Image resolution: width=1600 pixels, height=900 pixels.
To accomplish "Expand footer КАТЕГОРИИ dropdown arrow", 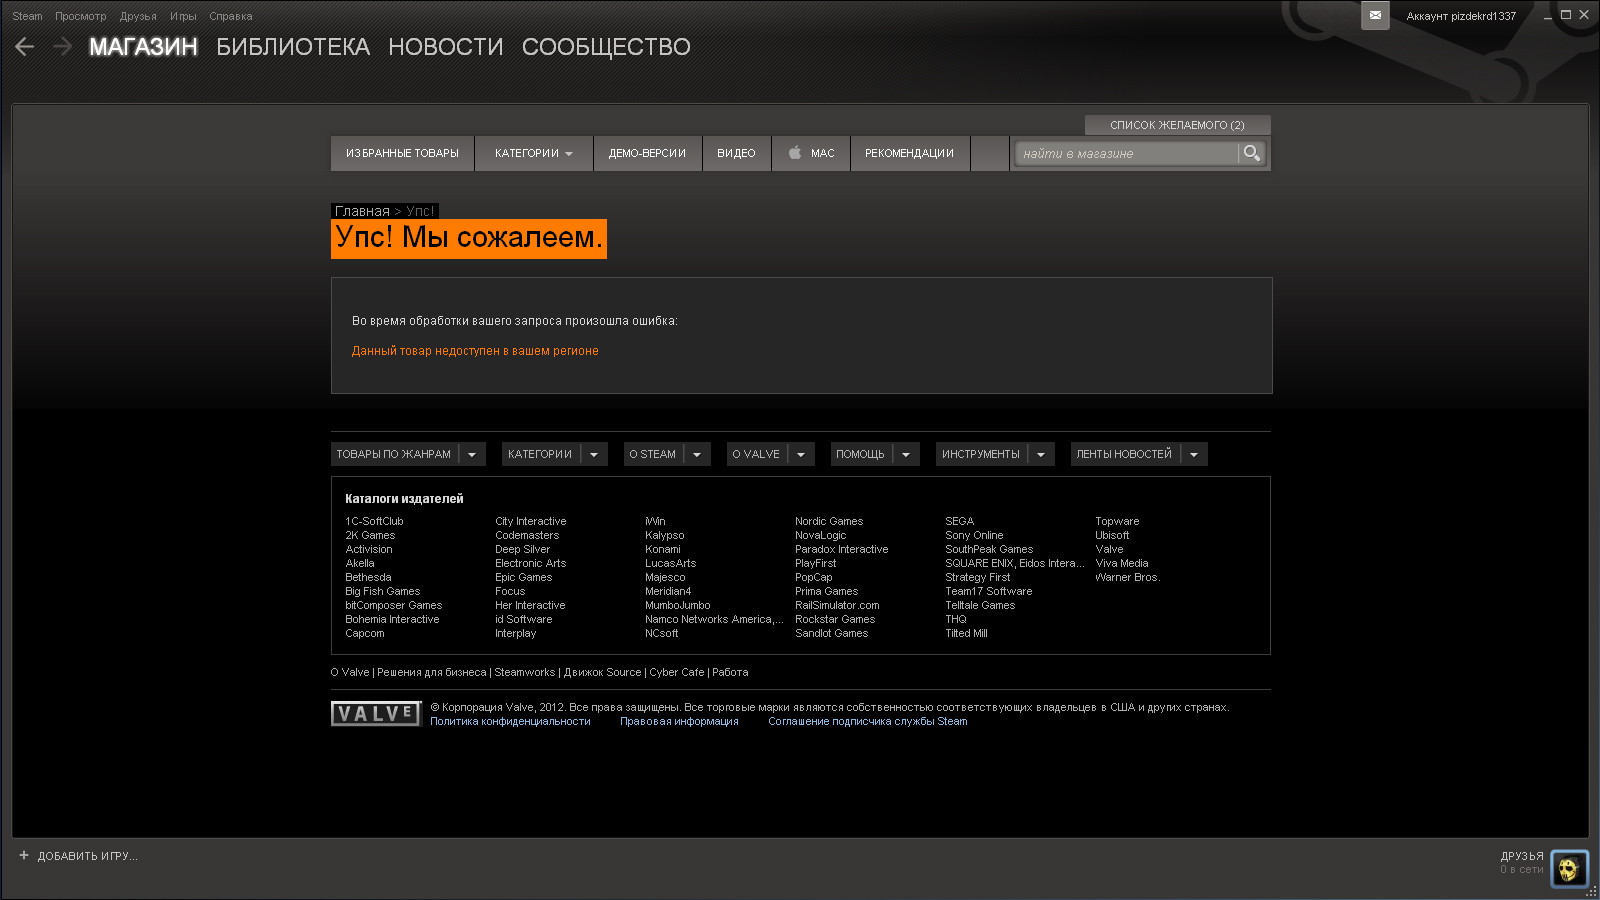I will click(594, 454).
